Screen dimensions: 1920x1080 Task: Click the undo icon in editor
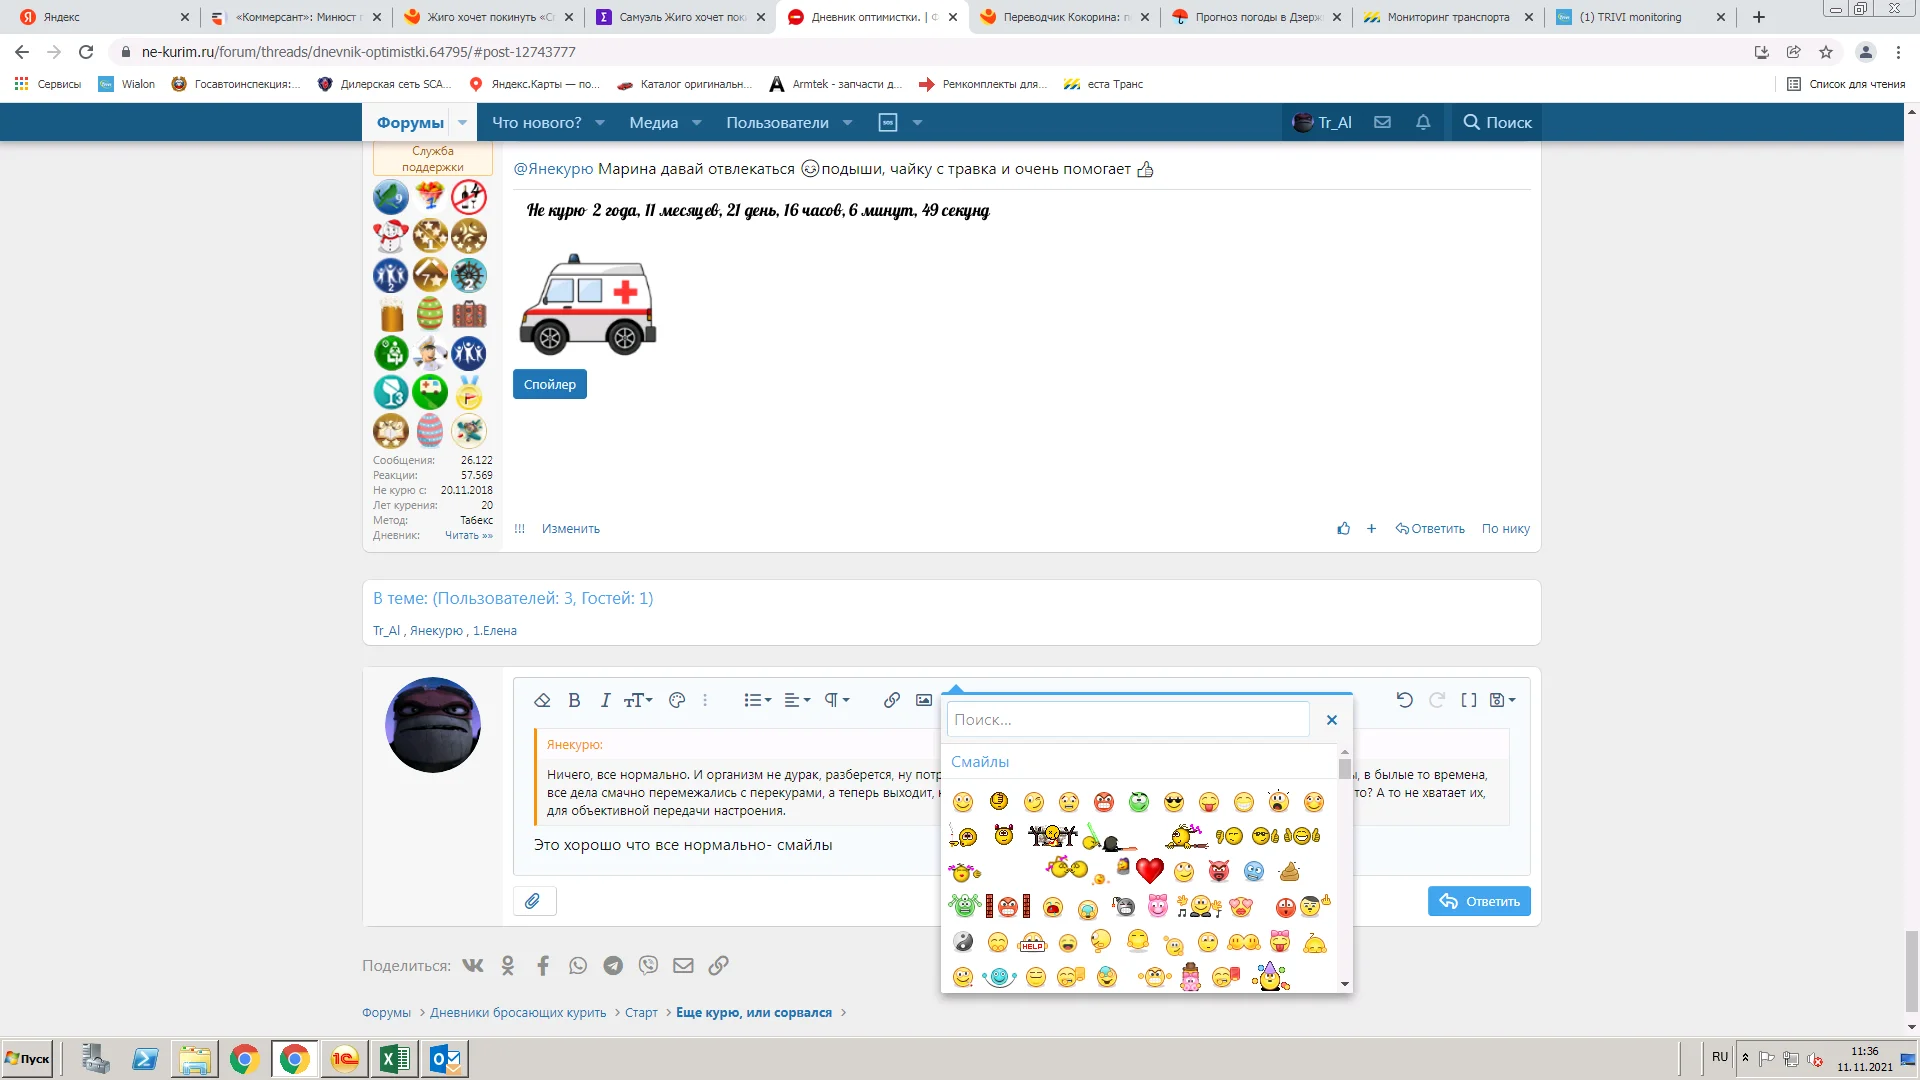pos(1404,700)
